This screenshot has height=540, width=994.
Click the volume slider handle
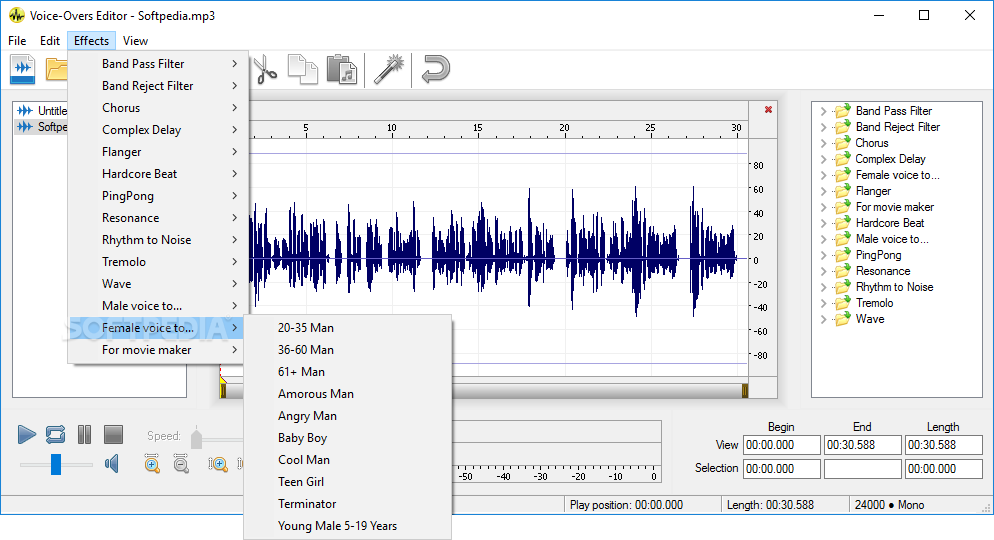(x=56, y=464)
